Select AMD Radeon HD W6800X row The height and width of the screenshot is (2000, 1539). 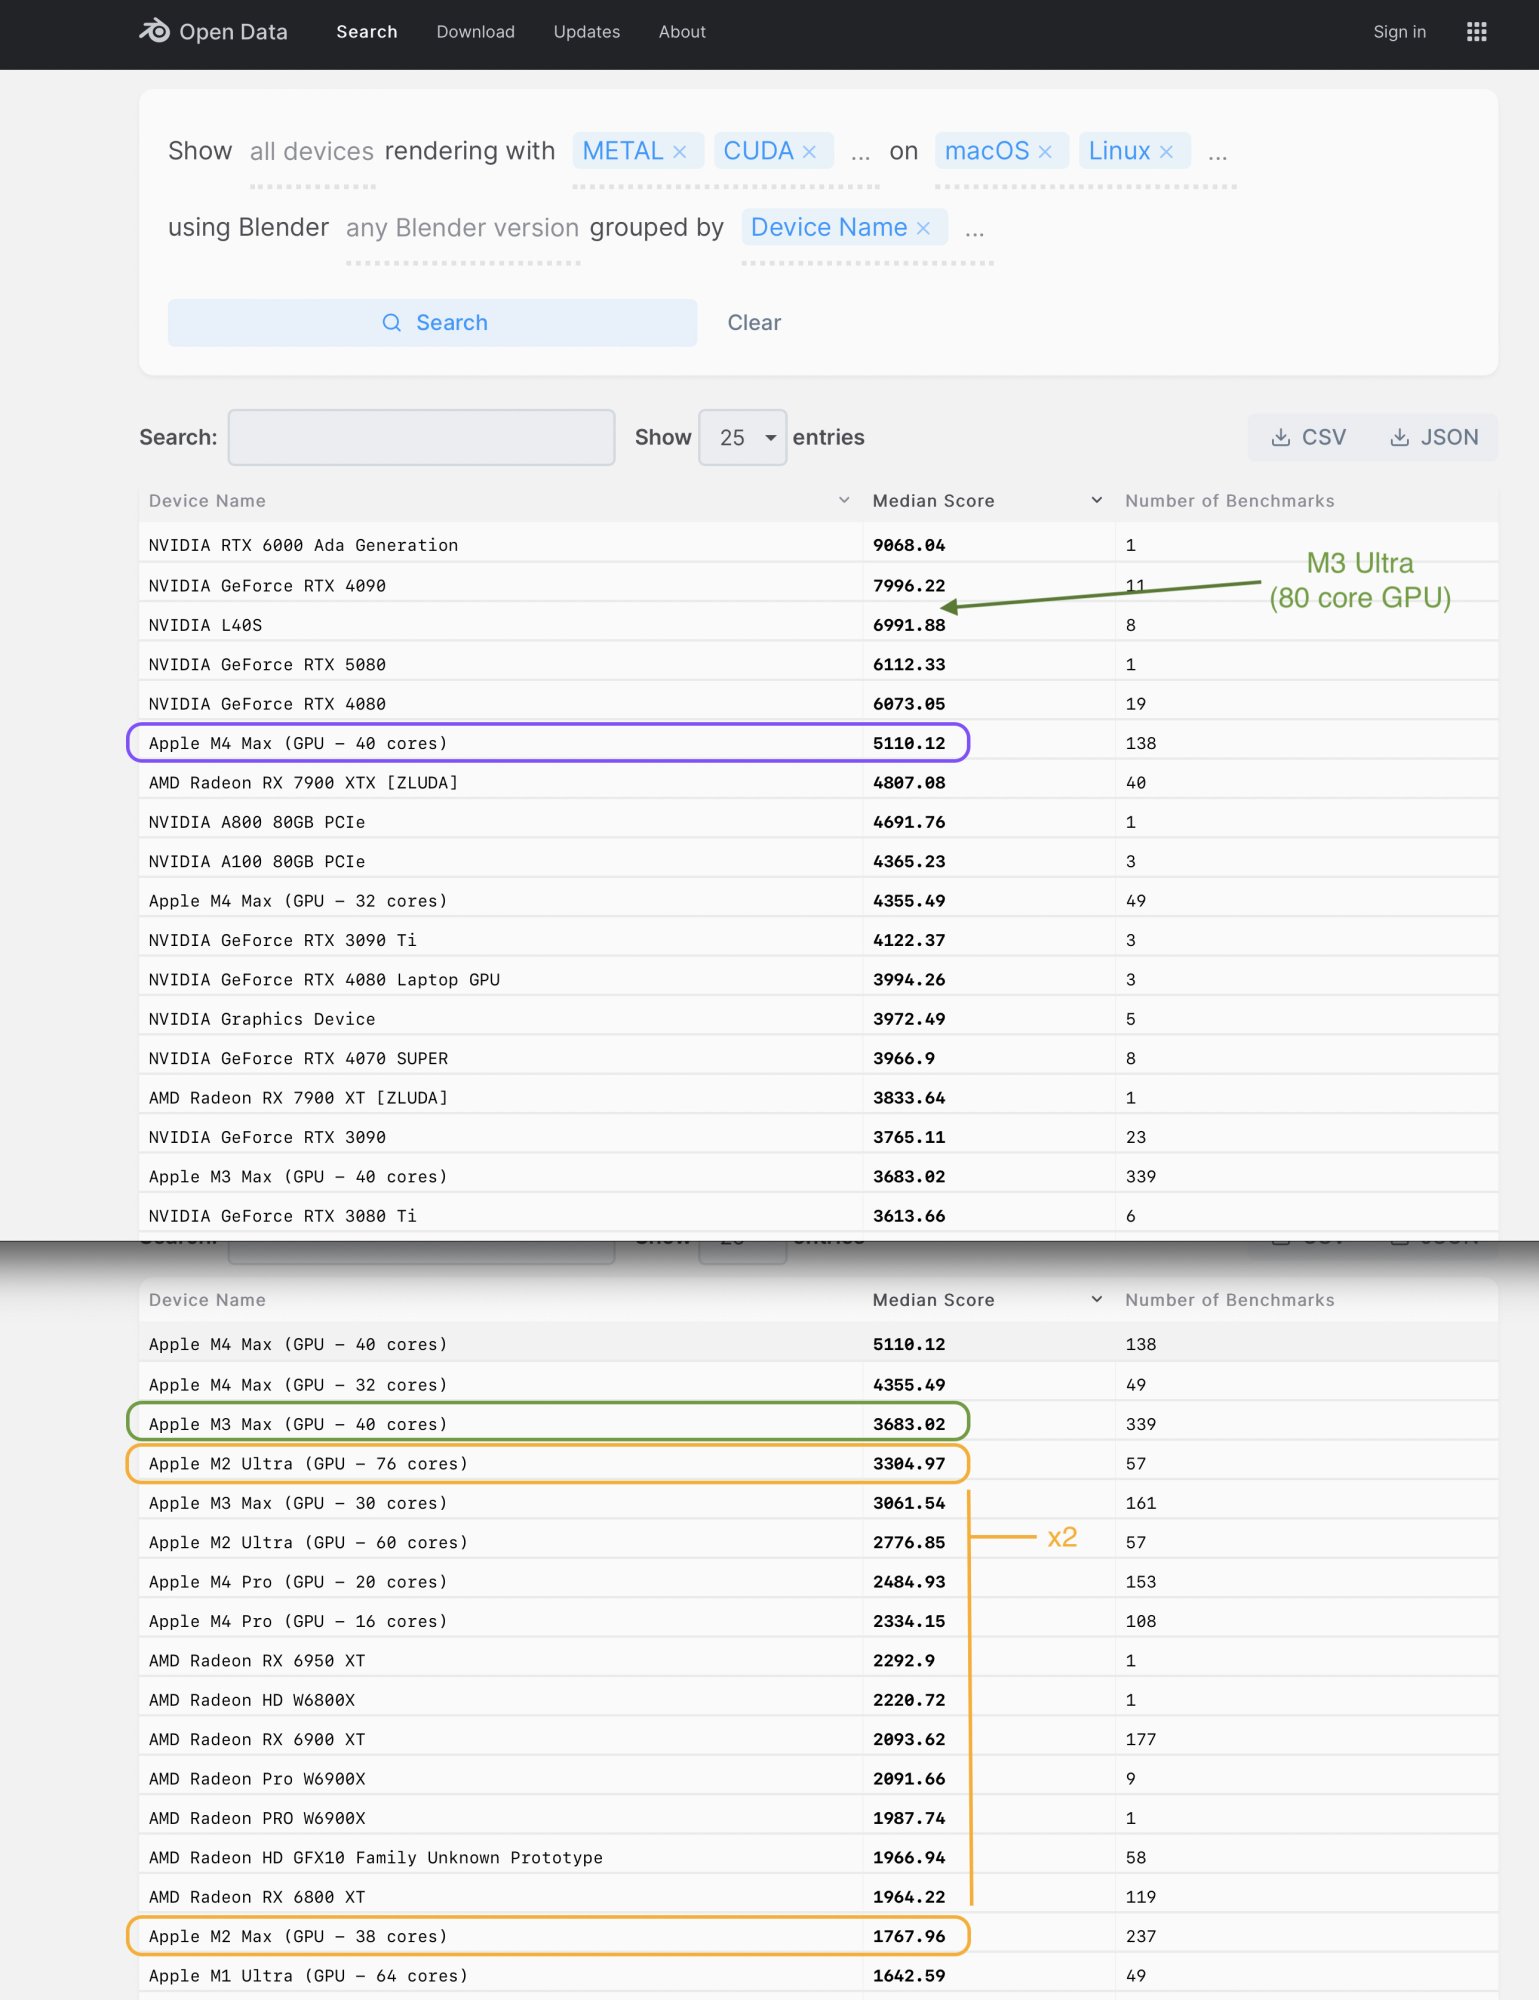pyautogui.click(x=818, y=1700)
